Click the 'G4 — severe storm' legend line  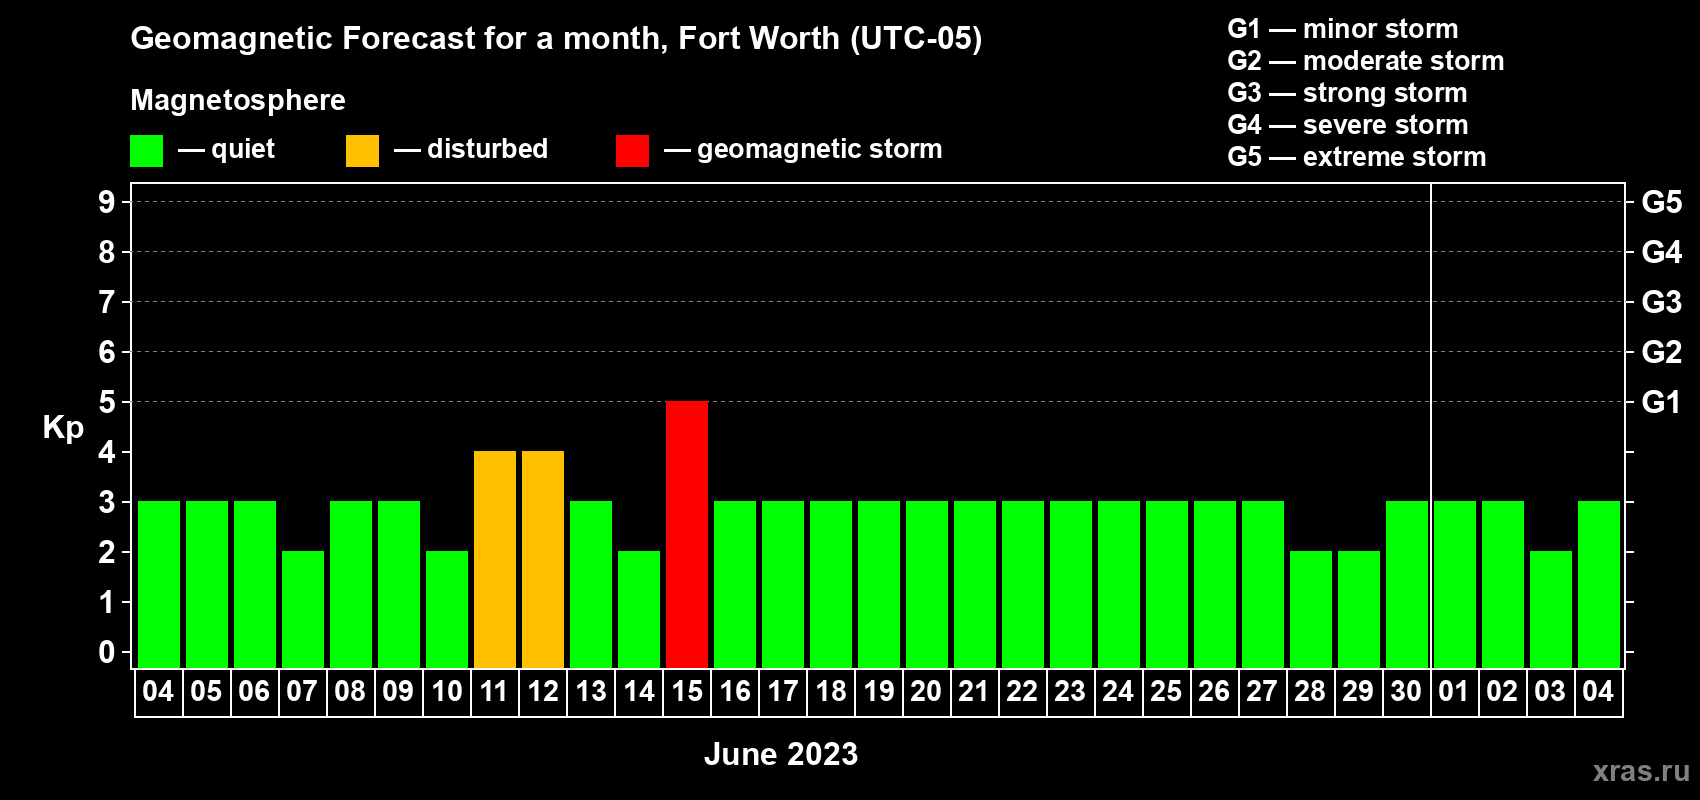coord(1347,125)
